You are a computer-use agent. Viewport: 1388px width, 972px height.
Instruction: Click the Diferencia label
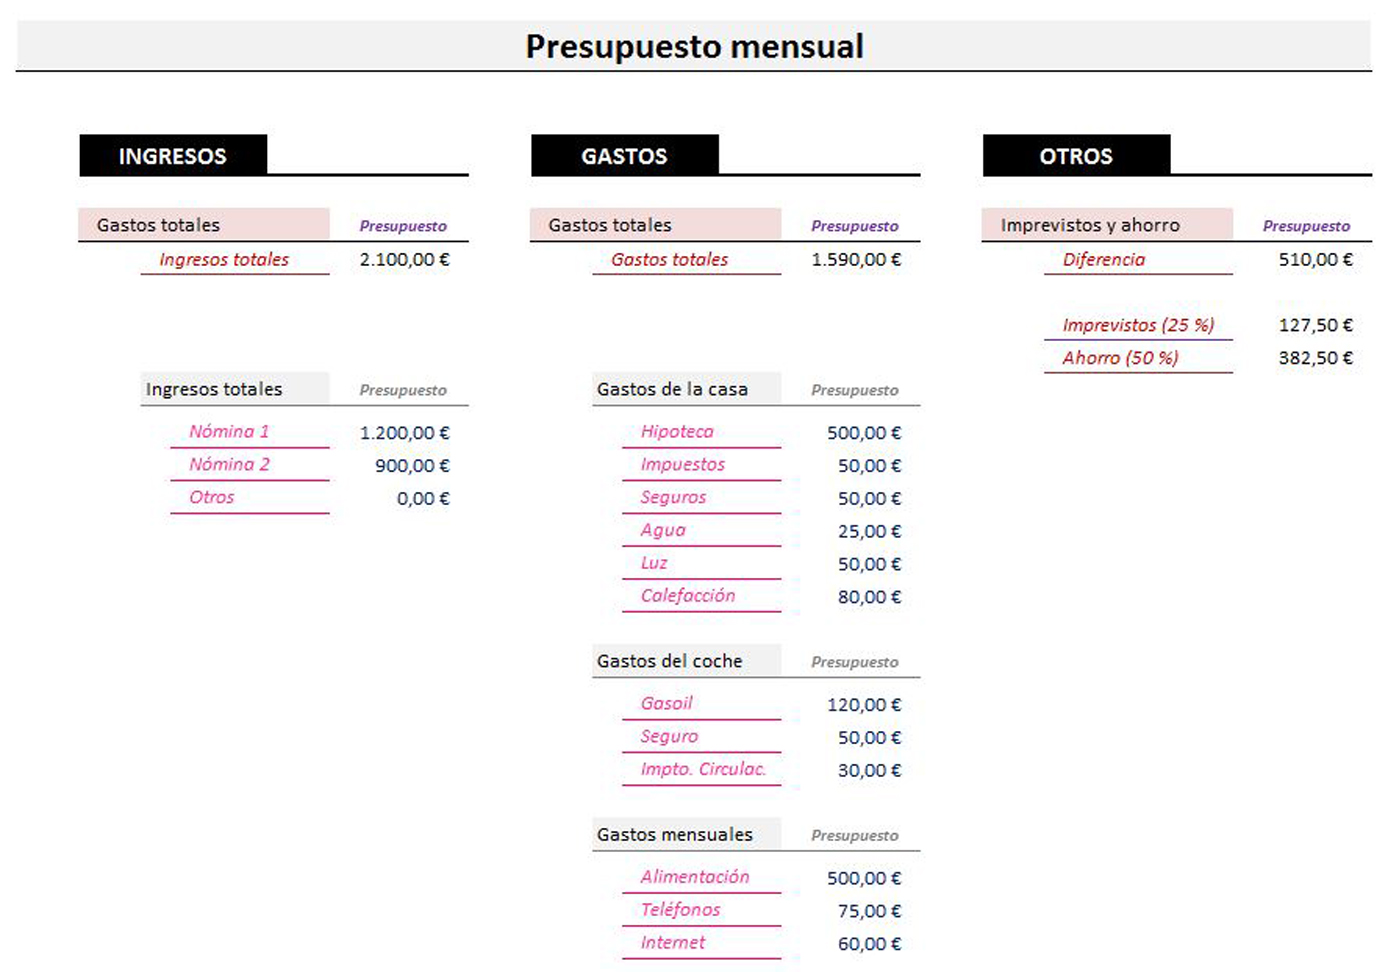1104,259
